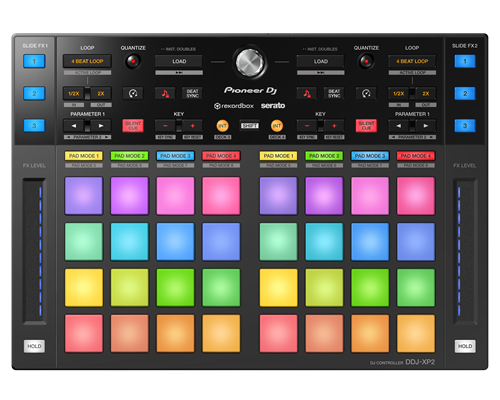Select left deck Pad Mode 3

click(175, 156)
